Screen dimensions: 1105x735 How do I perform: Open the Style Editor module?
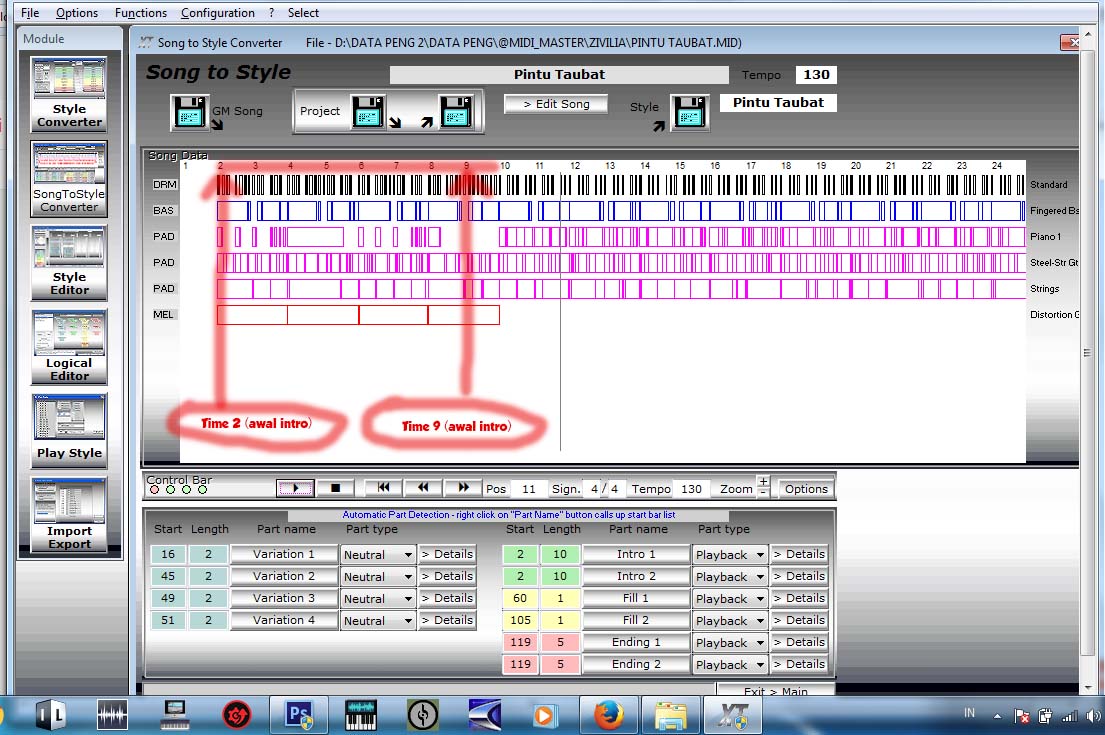point(68,264)
